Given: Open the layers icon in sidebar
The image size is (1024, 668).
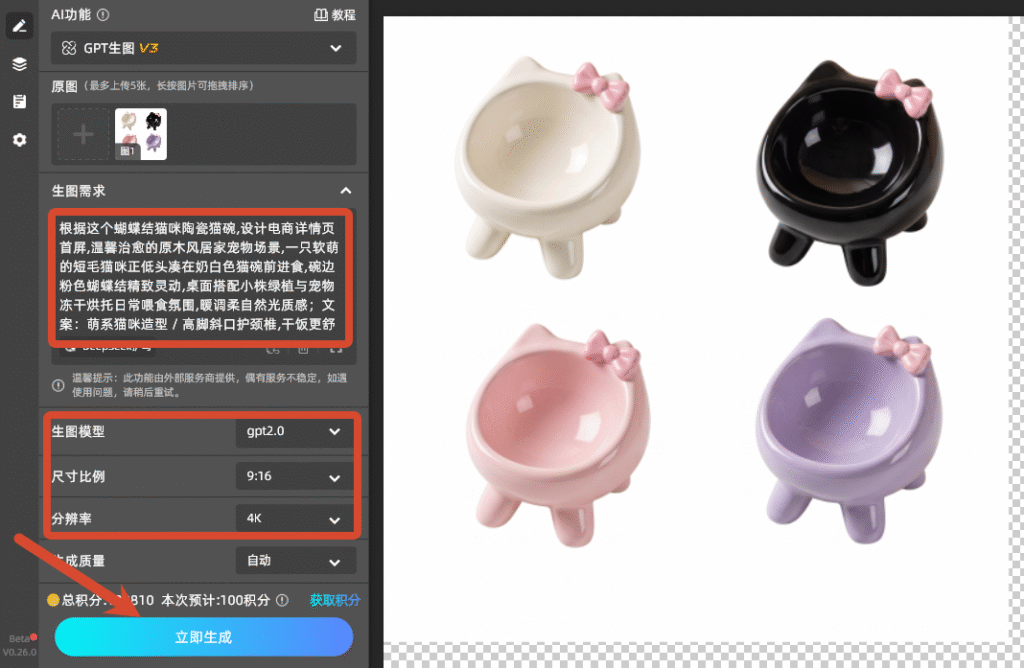Looking at the screenshot, I should (x=19, y=64).
